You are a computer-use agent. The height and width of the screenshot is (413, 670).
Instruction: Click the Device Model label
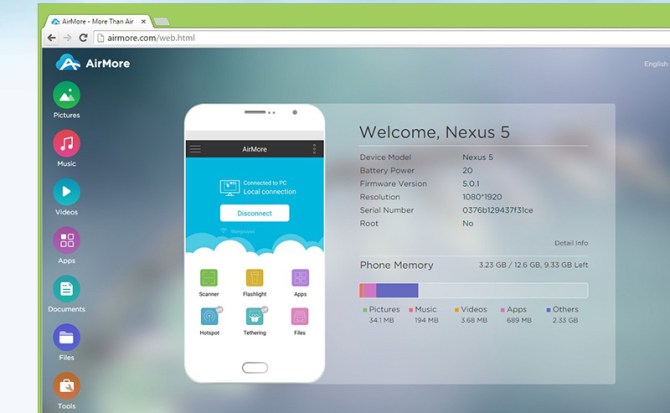click(x=385, y=157)
